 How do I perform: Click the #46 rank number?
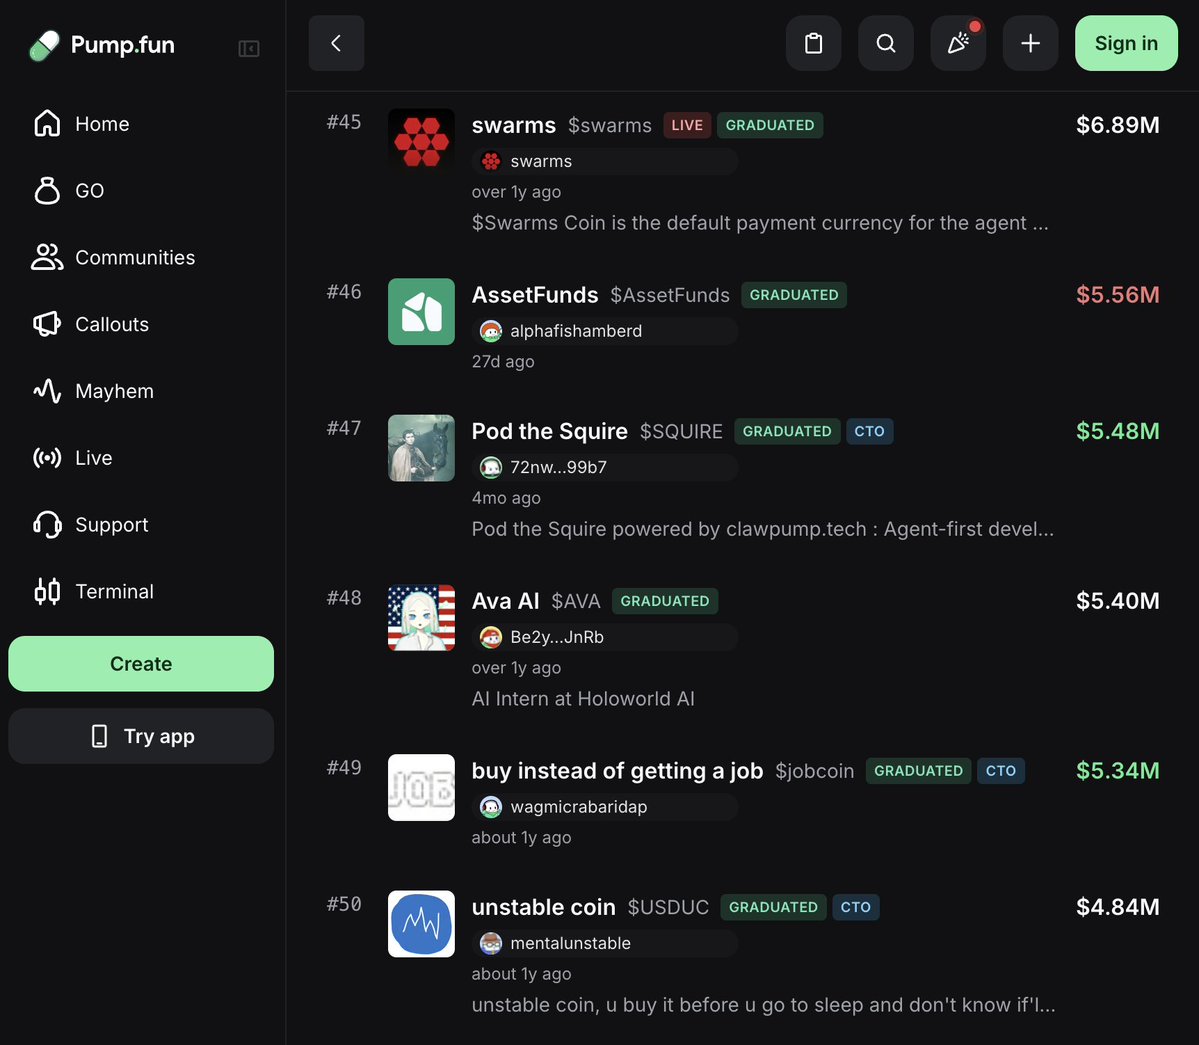click(x=344, y=291)
